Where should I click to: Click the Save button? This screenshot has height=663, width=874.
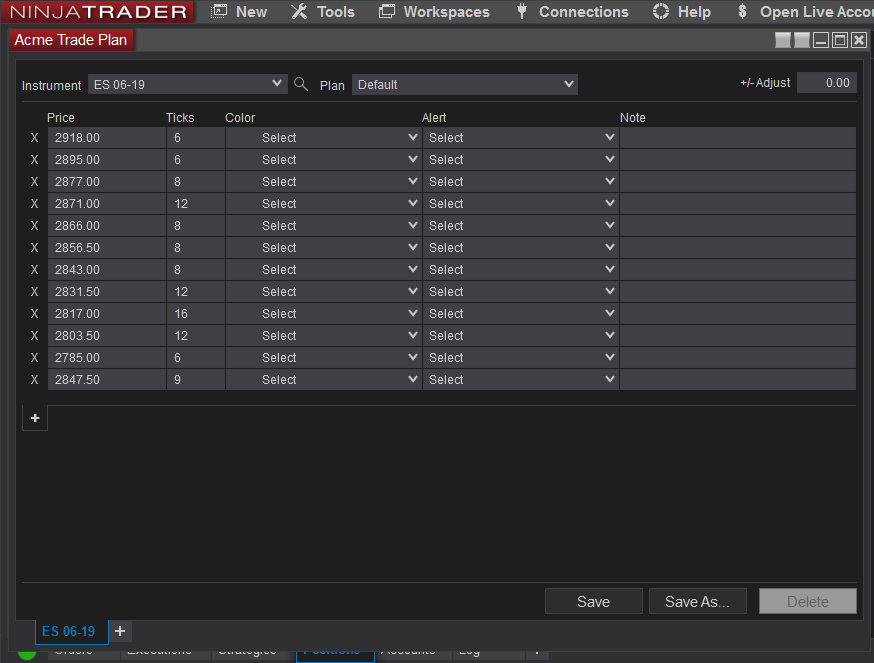(x=594, y=601)
